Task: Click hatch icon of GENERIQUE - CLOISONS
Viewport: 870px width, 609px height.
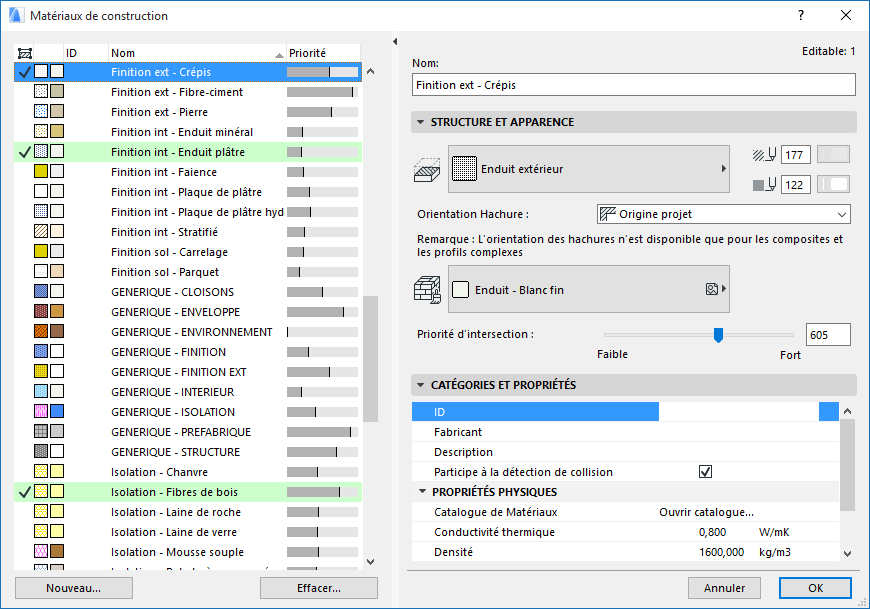Action: [41, 291]
